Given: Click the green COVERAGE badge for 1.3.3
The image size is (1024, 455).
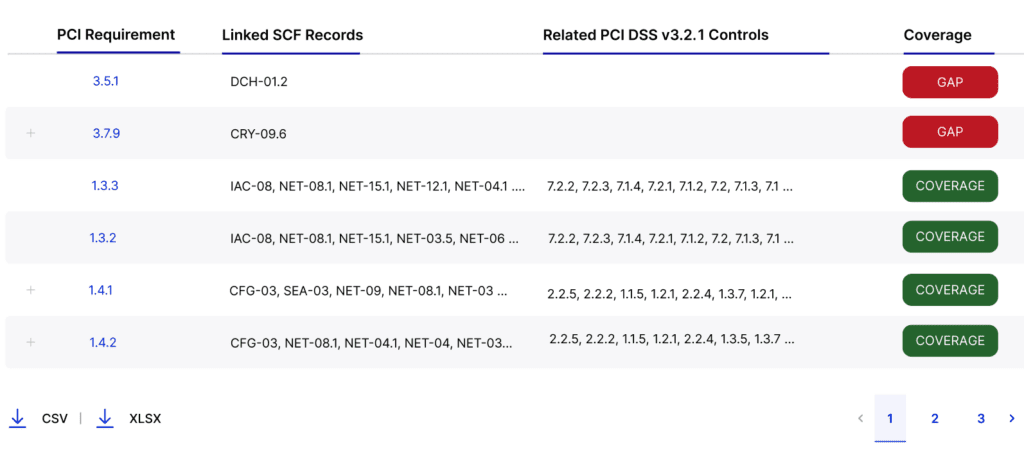Looking at the screenshot, I should pos(950,186).
